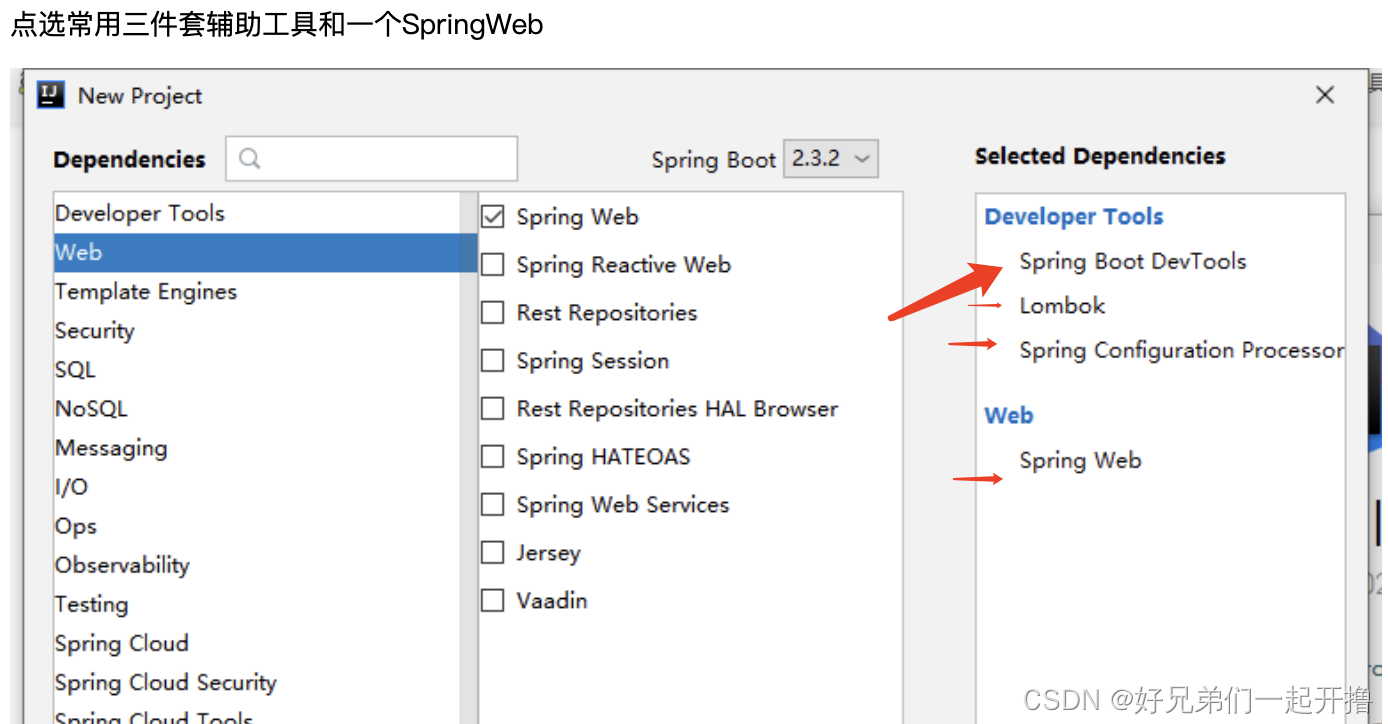Screen dimensions: 1388x724
Task: Select the I/O category
Action: pyautogui.click(x=257, y=486)
